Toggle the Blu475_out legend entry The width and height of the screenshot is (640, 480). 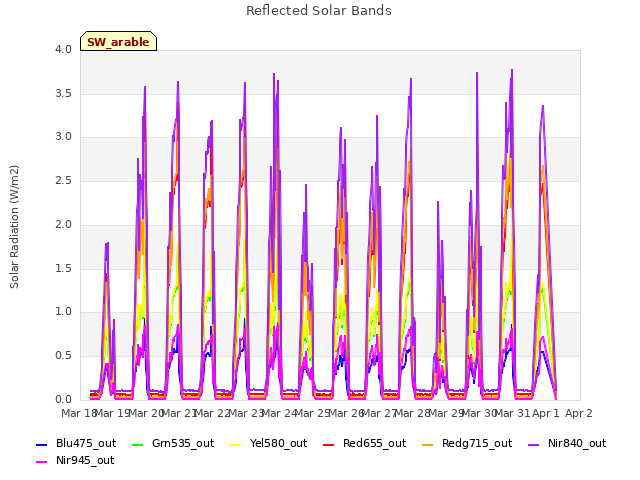(x=76, y=443)
